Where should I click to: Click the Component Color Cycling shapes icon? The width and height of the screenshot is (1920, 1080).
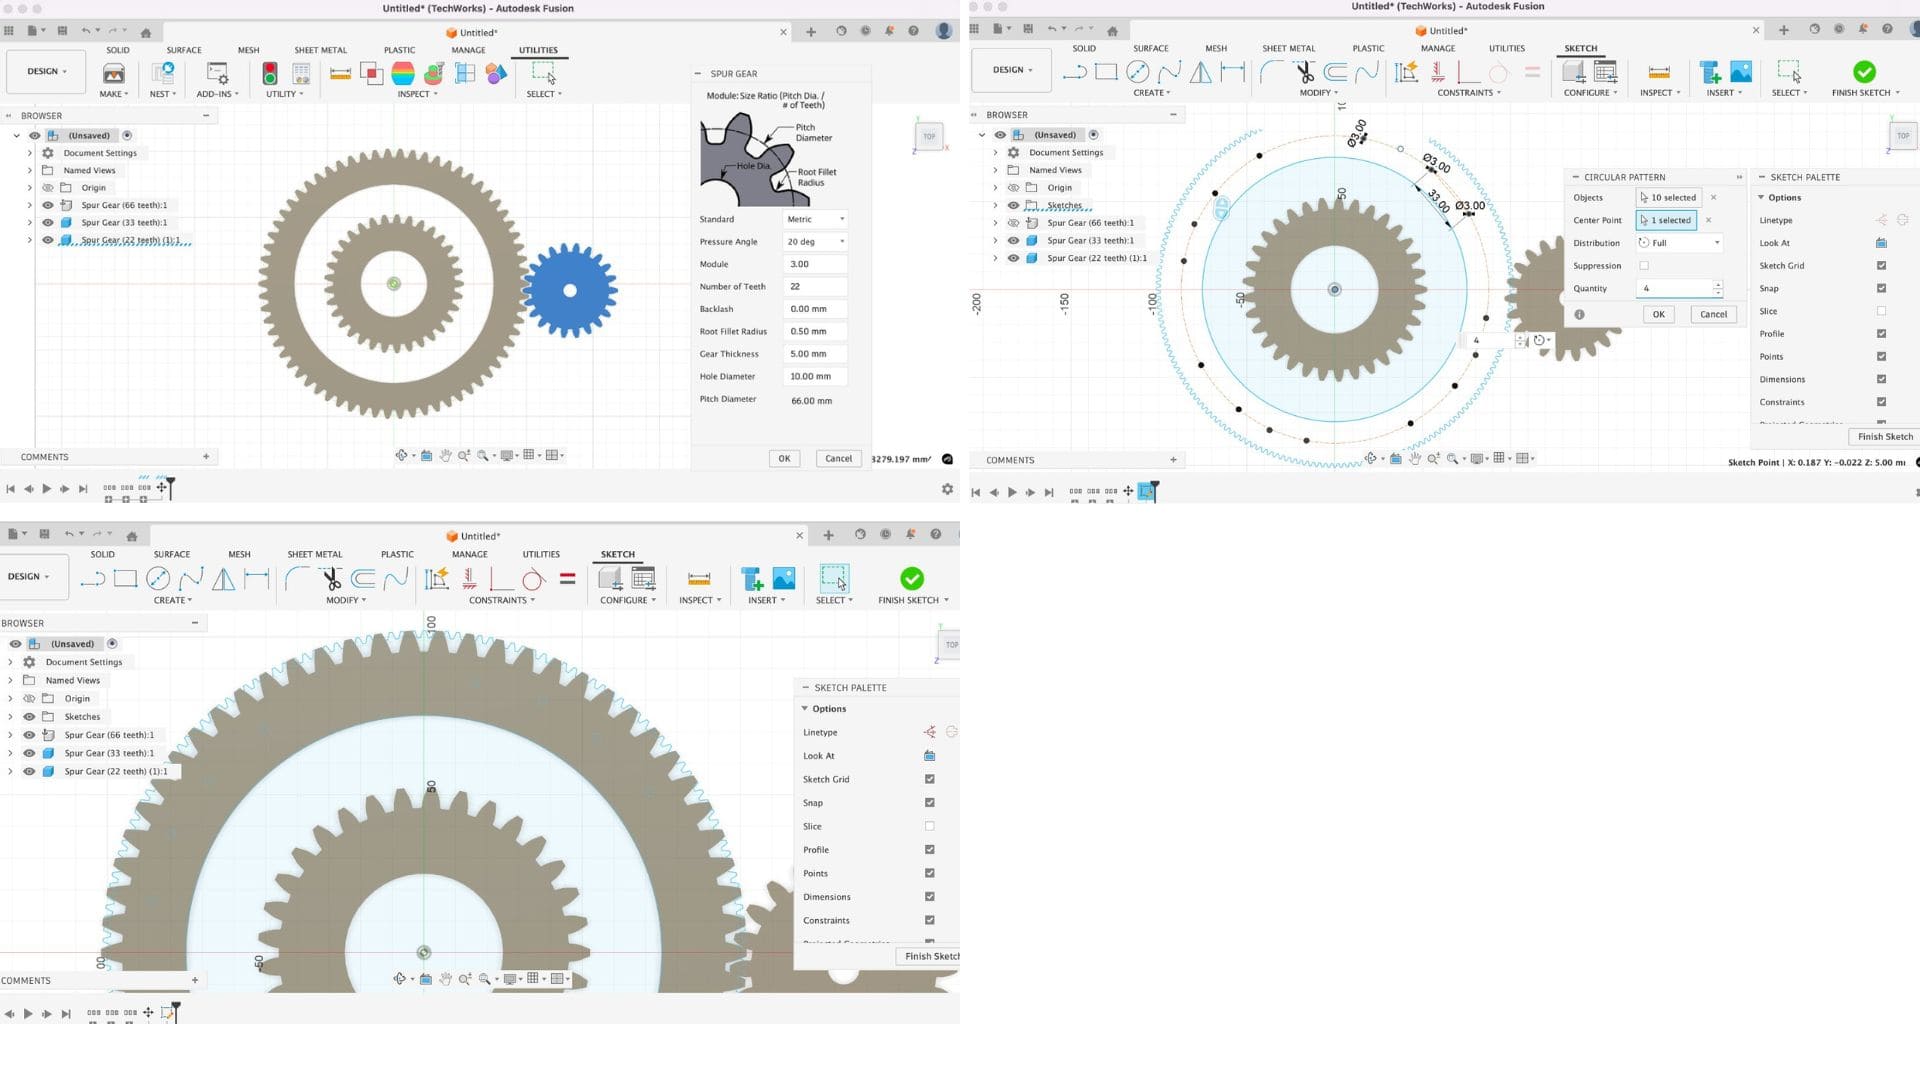496,73
